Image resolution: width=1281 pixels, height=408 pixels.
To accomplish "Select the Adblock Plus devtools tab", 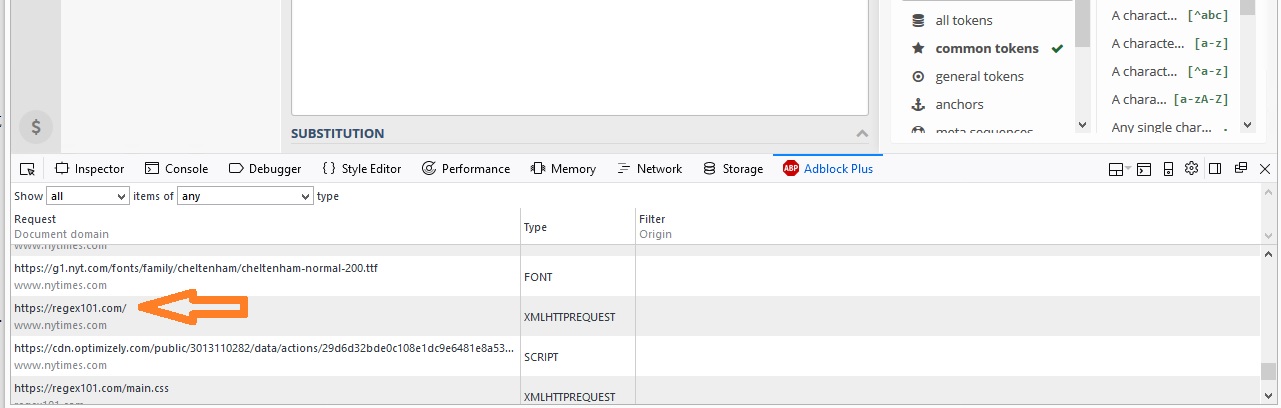I will [828, 169].
